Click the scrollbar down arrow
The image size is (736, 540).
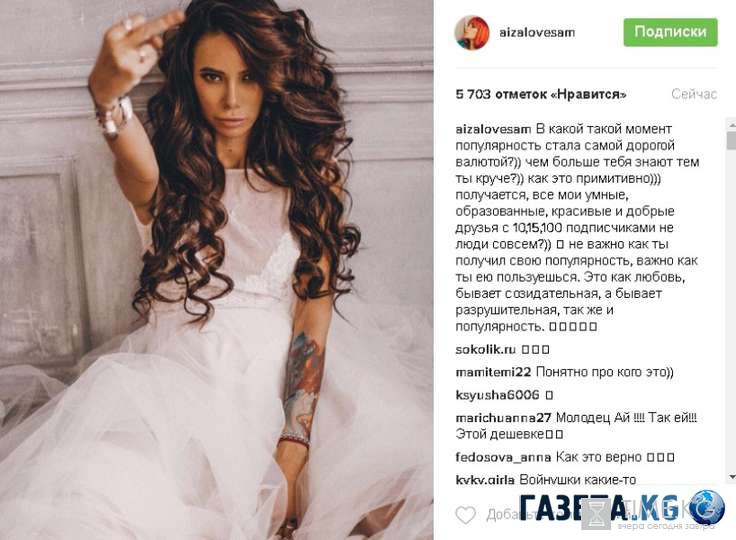(731, 477)
